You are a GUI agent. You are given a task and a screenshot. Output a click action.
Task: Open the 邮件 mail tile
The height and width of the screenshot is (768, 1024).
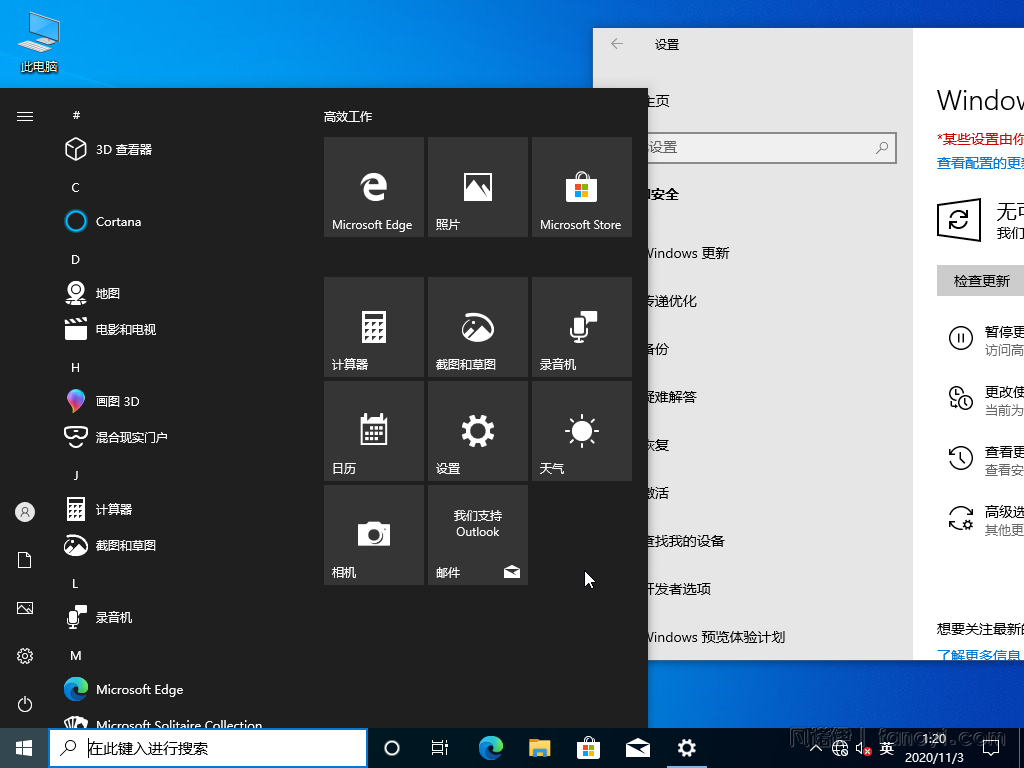[477, 535]
